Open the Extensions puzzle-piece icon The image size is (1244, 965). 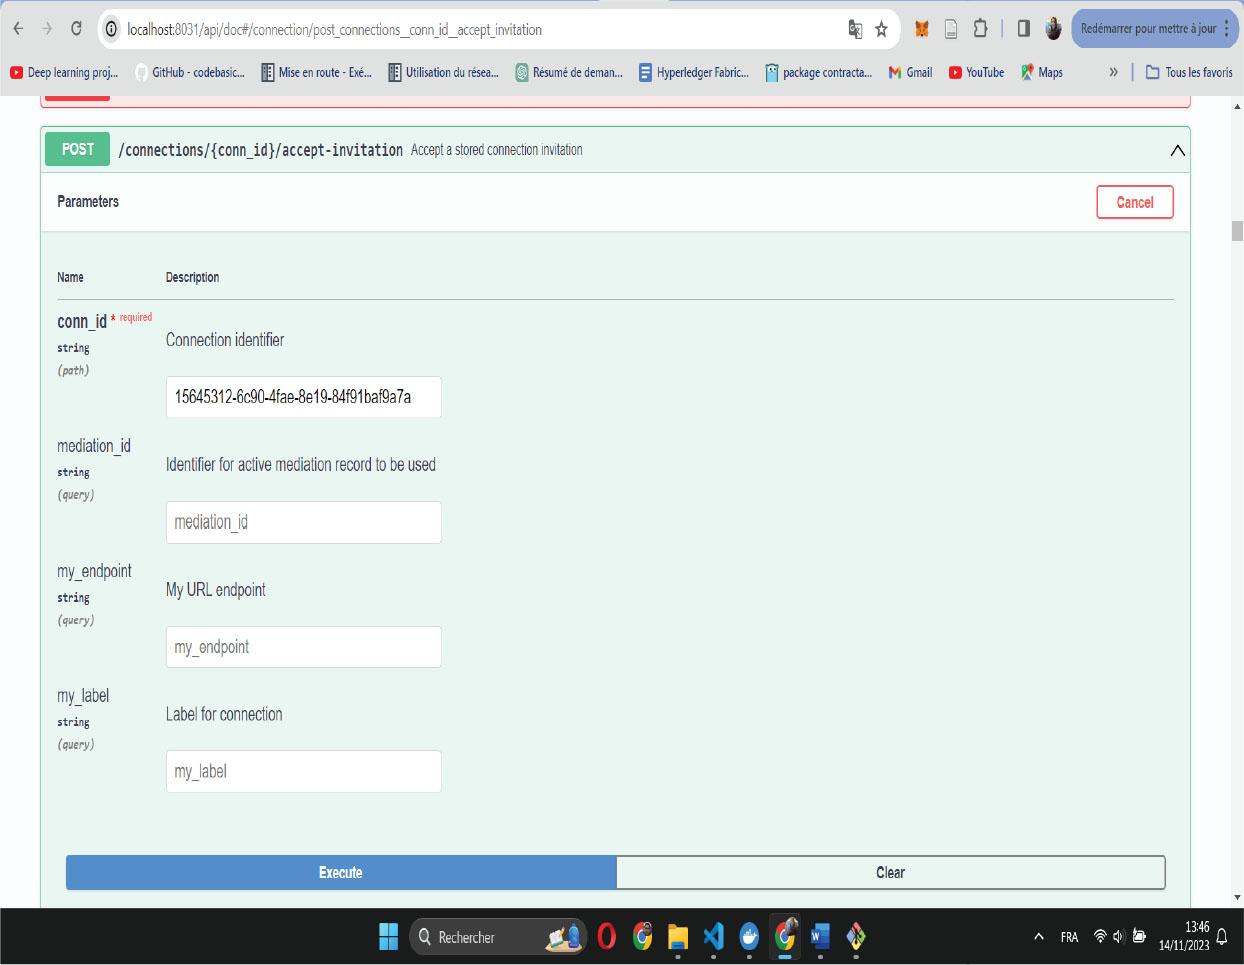[x=980, y=29]
